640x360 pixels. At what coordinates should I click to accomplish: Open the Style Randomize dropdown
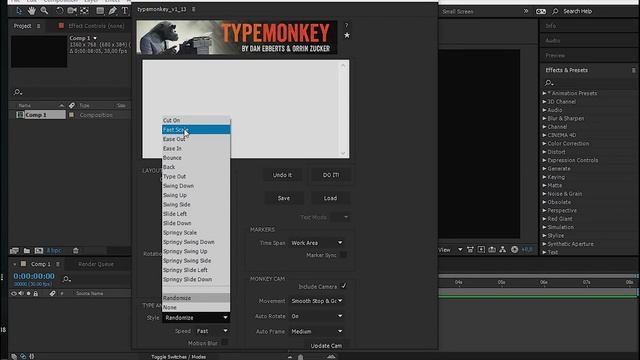pos(196,318)
